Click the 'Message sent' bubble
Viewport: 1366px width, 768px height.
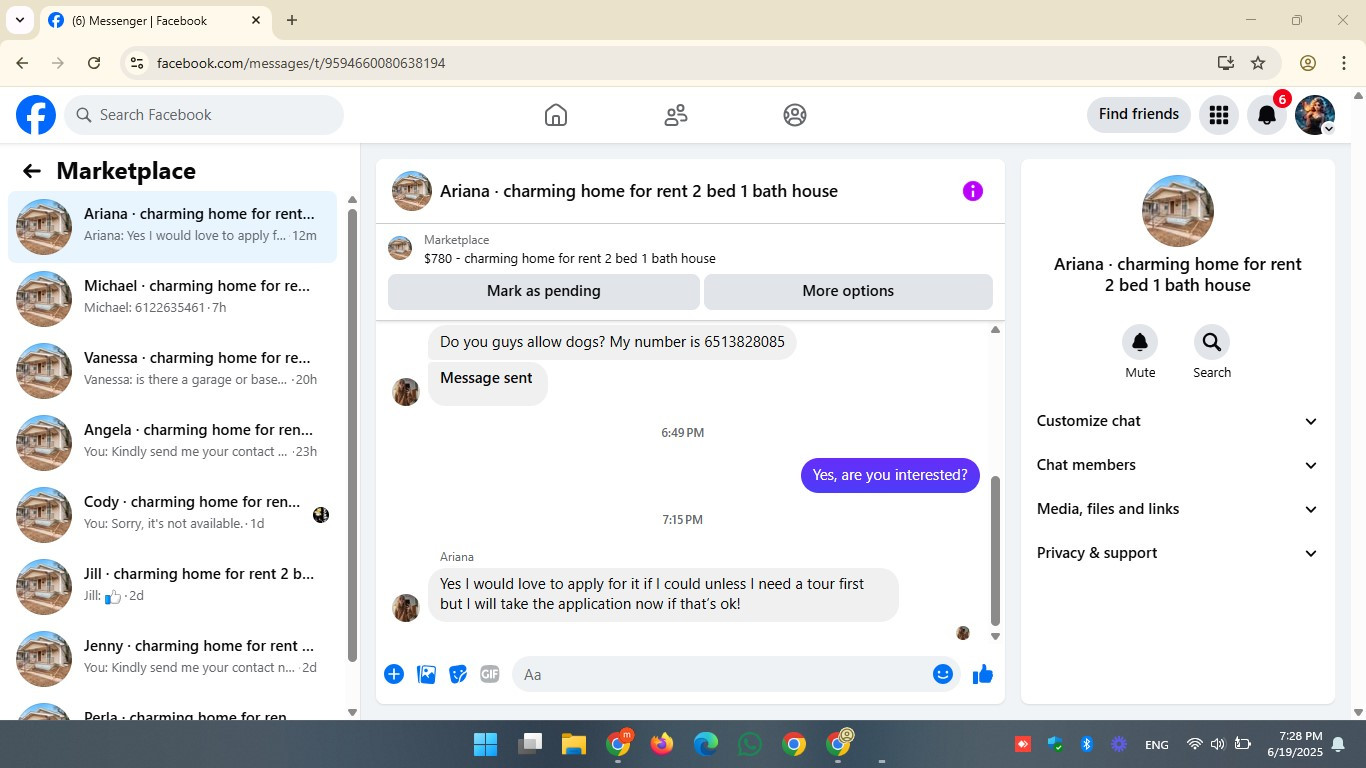click(487, 383)
